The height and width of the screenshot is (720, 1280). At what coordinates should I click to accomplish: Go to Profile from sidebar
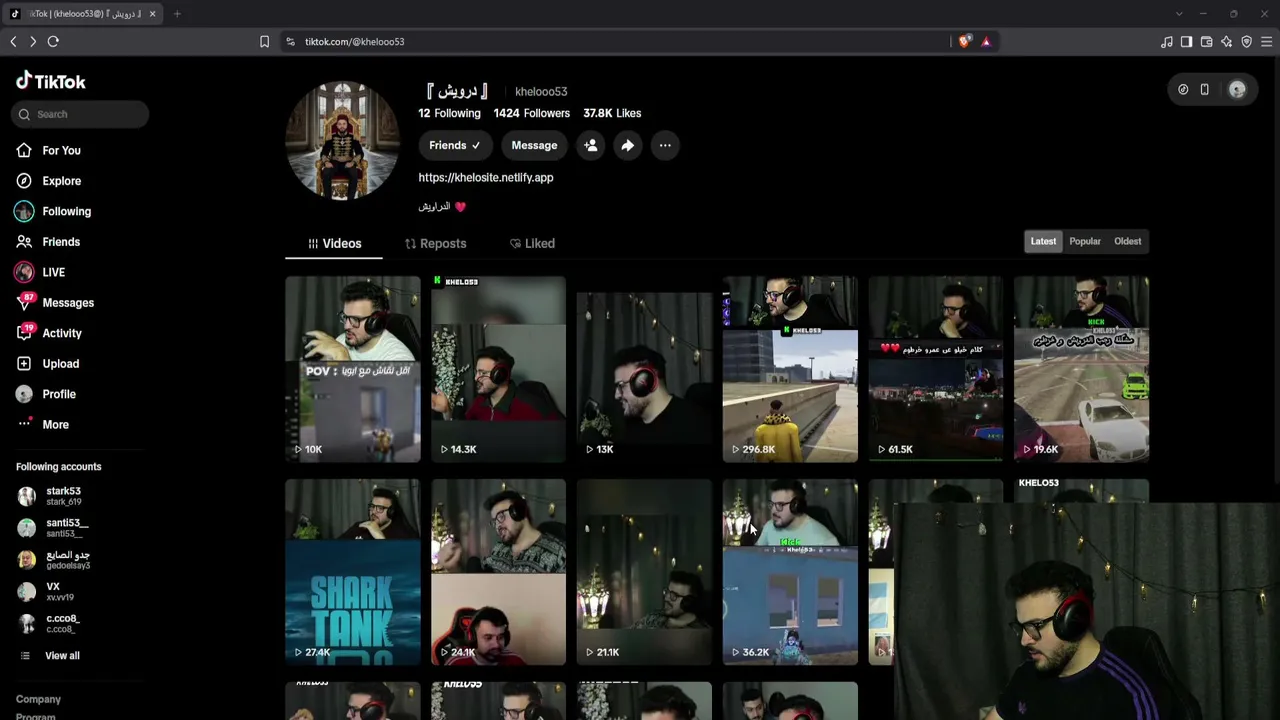[59, 394]
